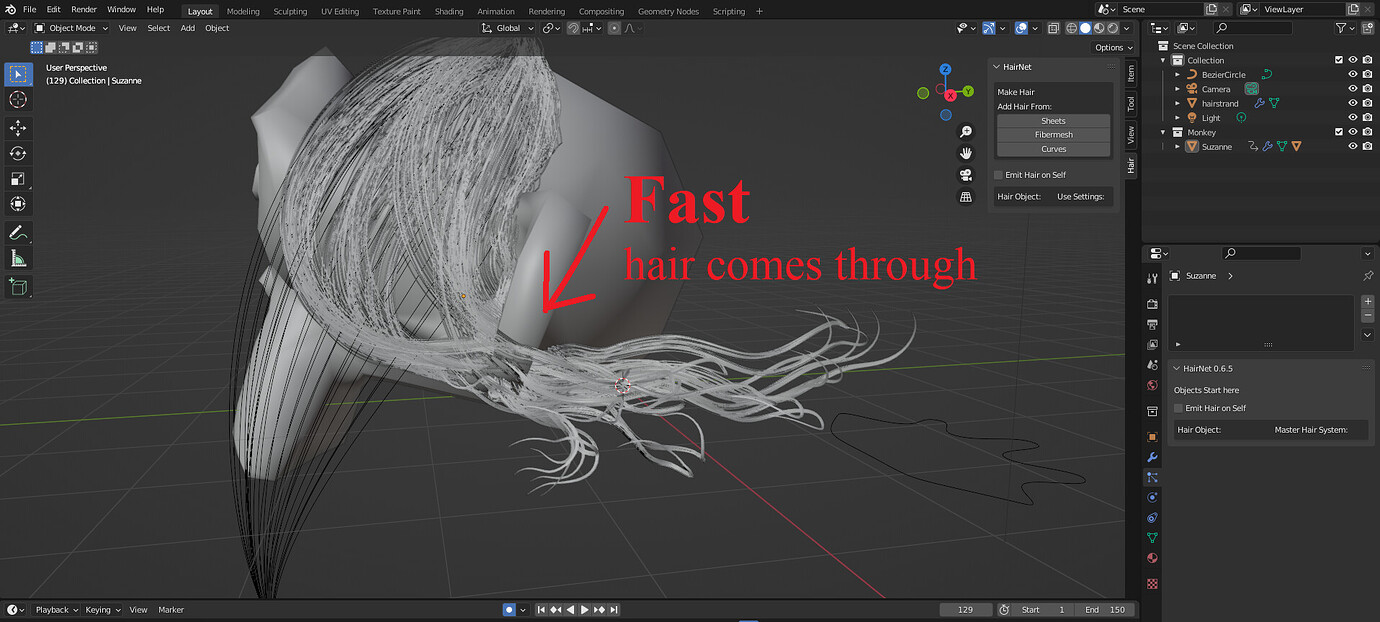Uncheck the Collection exclude checkbox
The image size is (1380, 622).
coord(1339,60)
